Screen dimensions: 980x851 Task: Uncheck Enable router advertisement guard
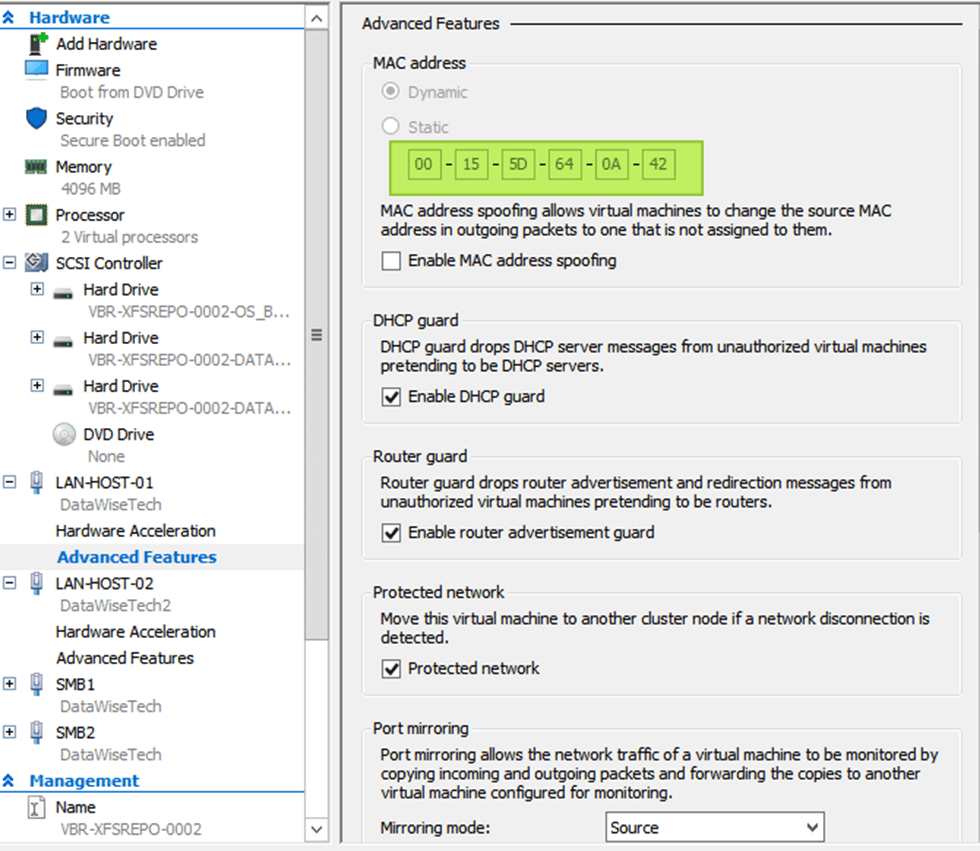click(391, 532)
